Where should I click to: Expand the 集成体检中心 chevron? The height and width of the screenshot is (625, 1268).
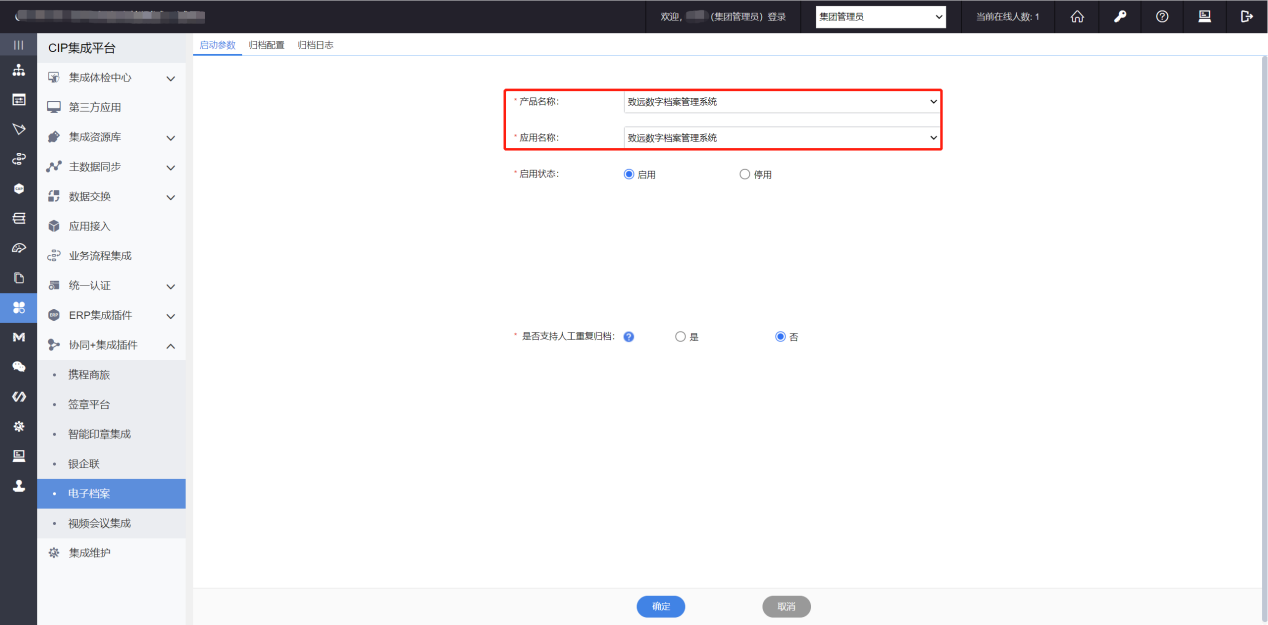[171, 78]
